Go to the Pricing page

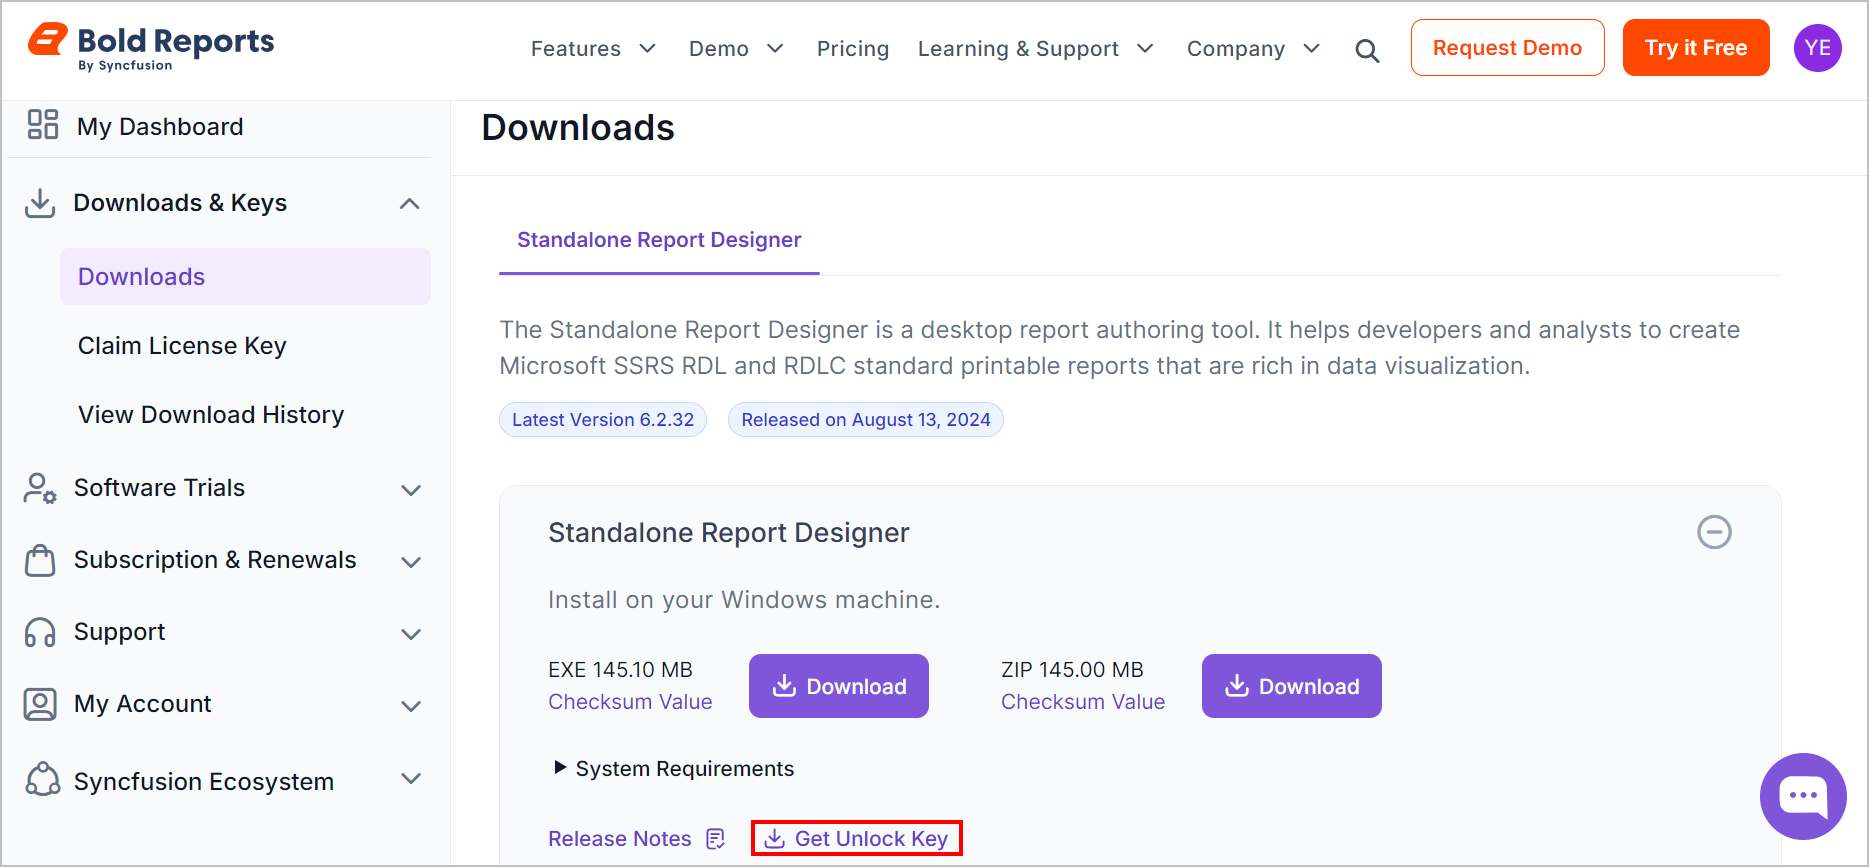point(853,49)
